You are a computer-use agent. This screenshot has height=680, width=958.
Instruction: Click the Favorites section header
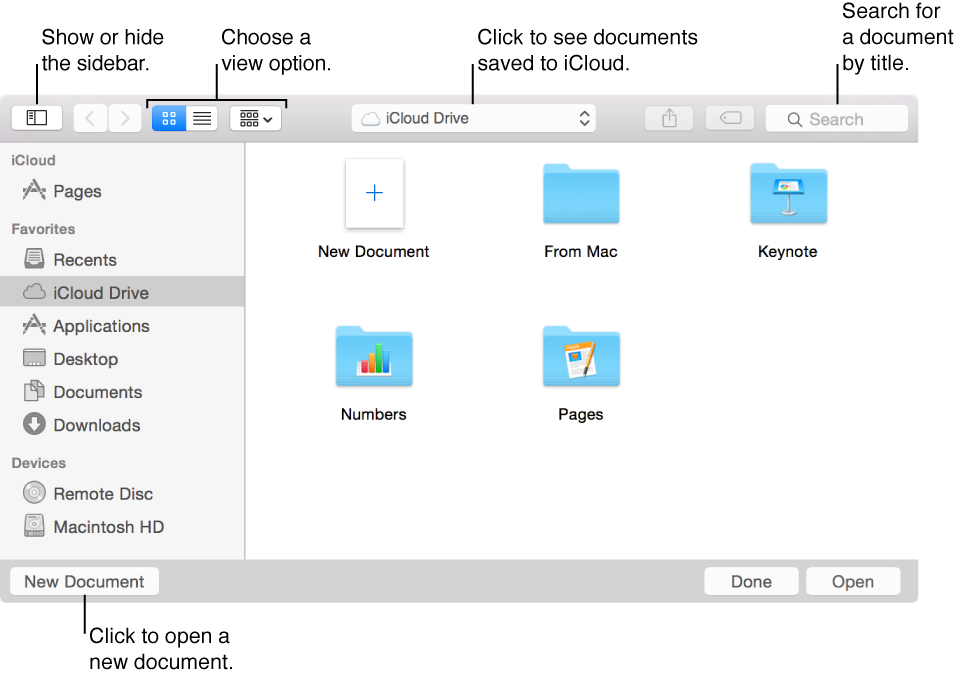click(x=43, y=228)
